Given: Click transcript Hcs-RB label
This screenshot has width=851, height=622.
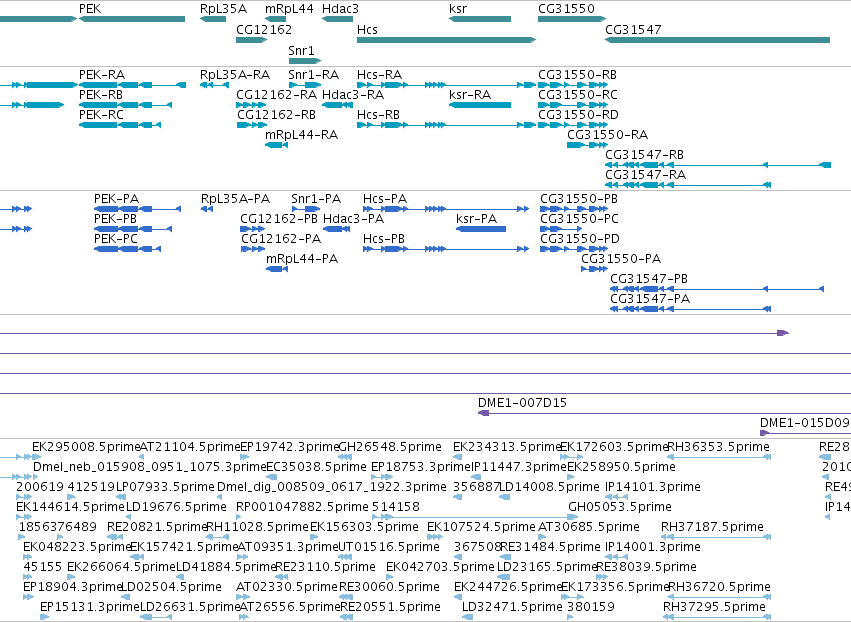Looking at the screenshot, I should (x=378, y=115).
